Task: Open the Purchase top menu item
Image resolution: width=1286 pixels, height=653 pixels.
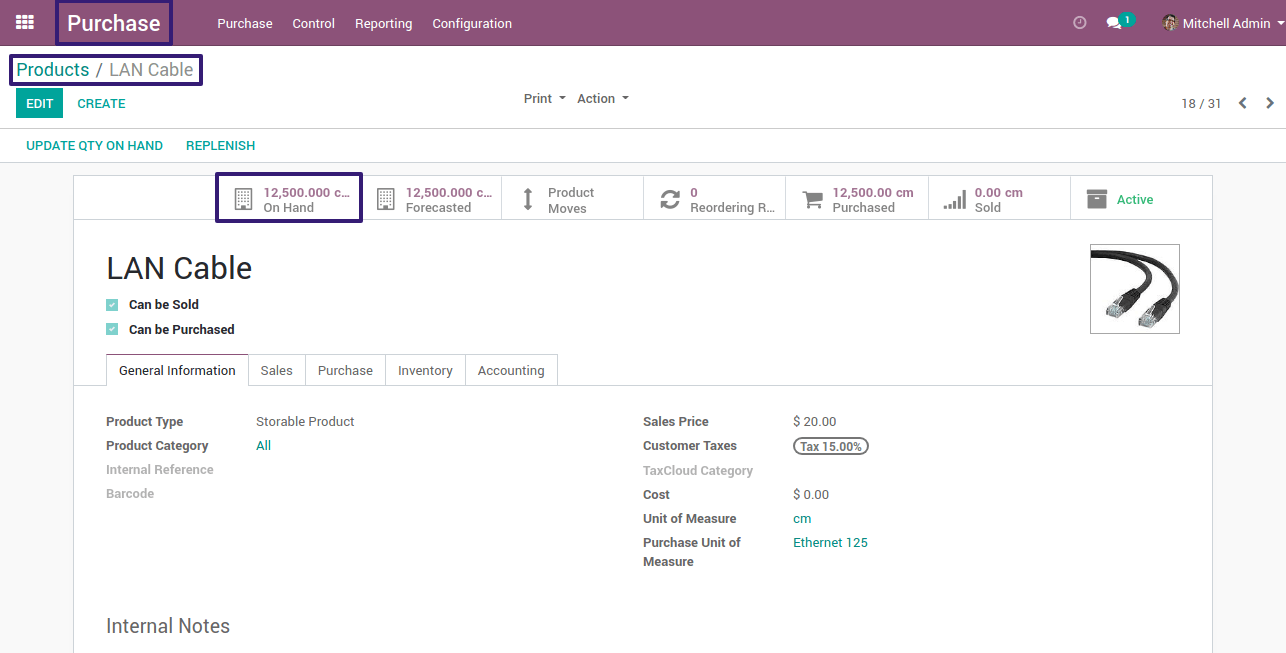Action: tap(245, 23)
